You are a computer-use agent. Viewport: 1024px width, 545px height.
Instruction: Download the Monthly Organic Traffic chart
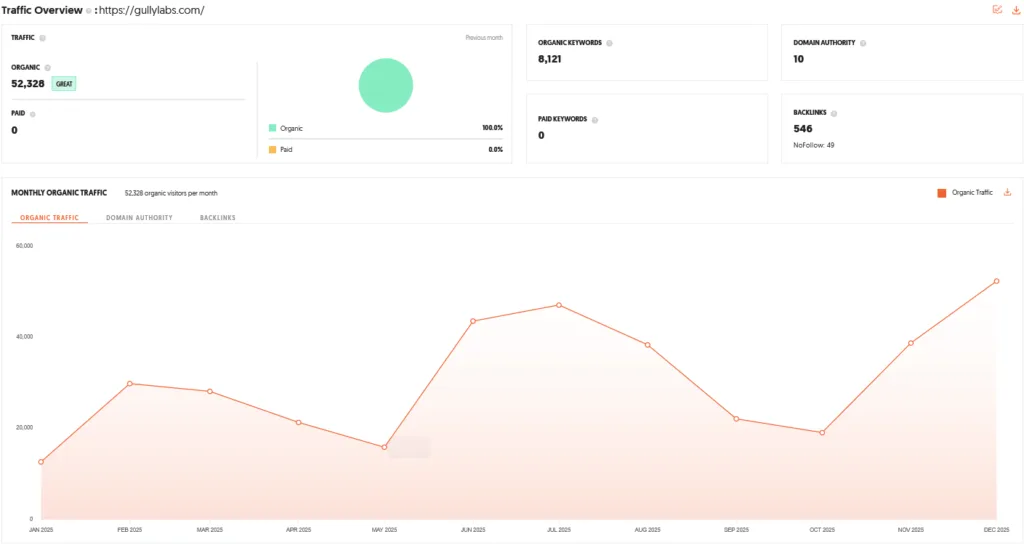1008,193
